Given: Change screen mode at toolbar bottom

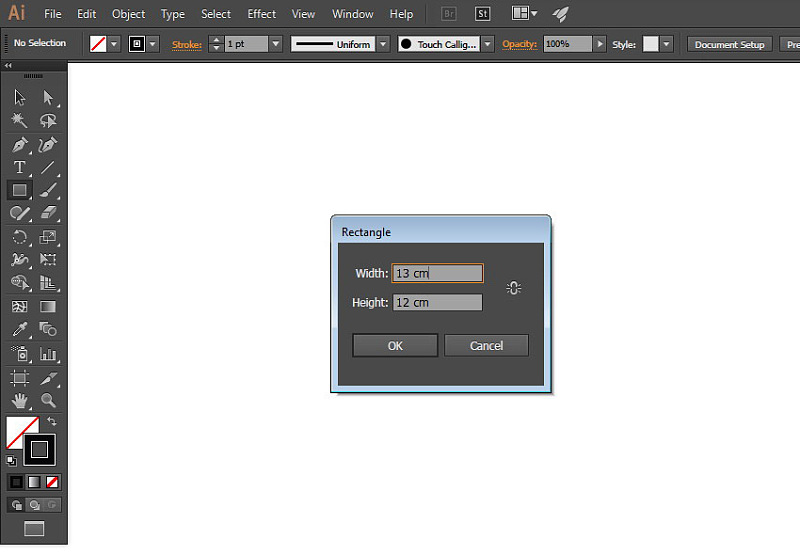Looking at the screenshot, I should (34, 528).
